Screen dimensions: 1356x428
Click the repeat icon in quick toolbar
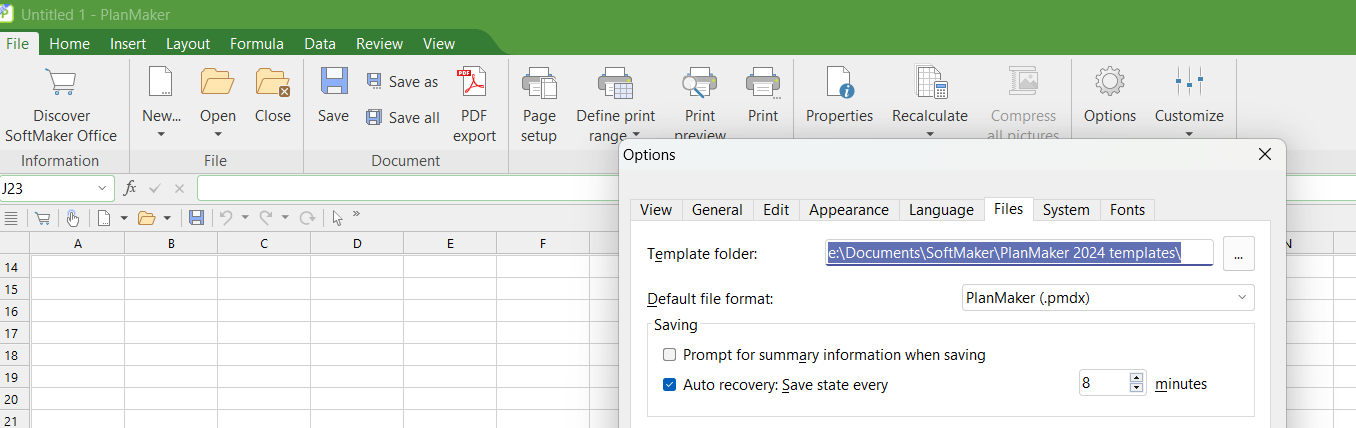point(308,218)
